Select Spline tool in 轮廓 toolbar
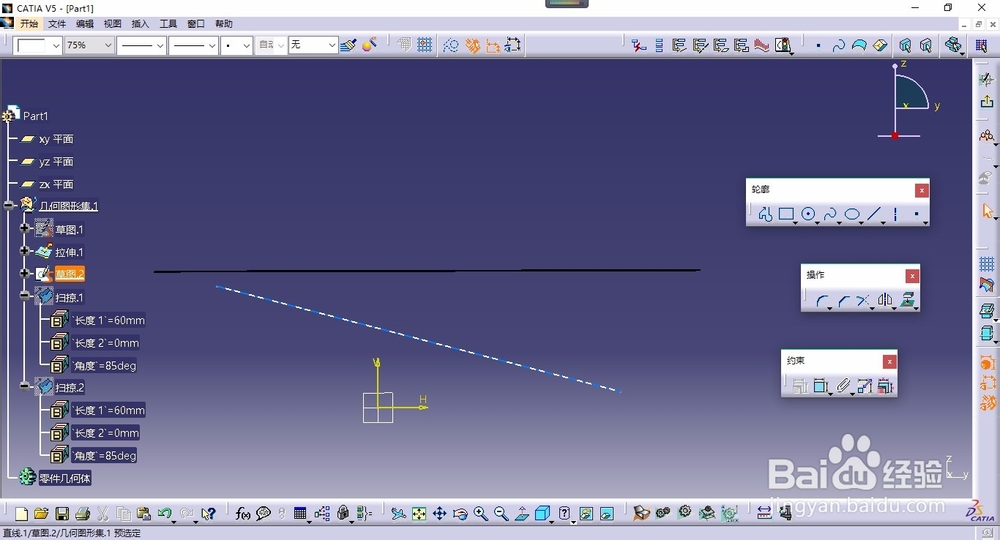The height and width of the screenshot is (540, 1000). [x=830, y=214]
